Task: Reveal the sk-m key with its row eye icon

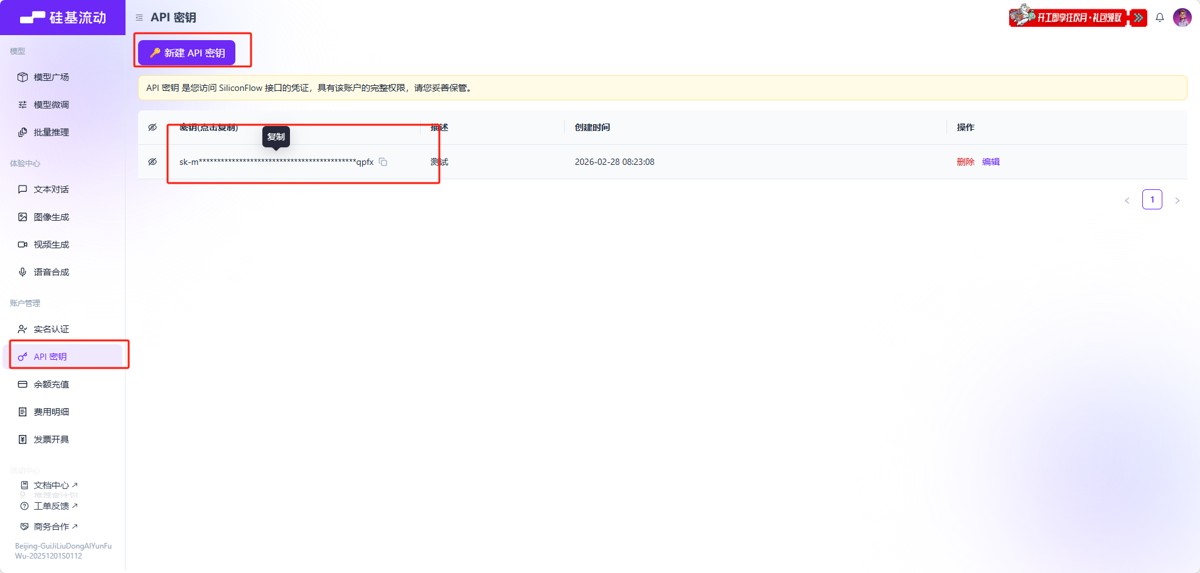Action: click(153, 161)
